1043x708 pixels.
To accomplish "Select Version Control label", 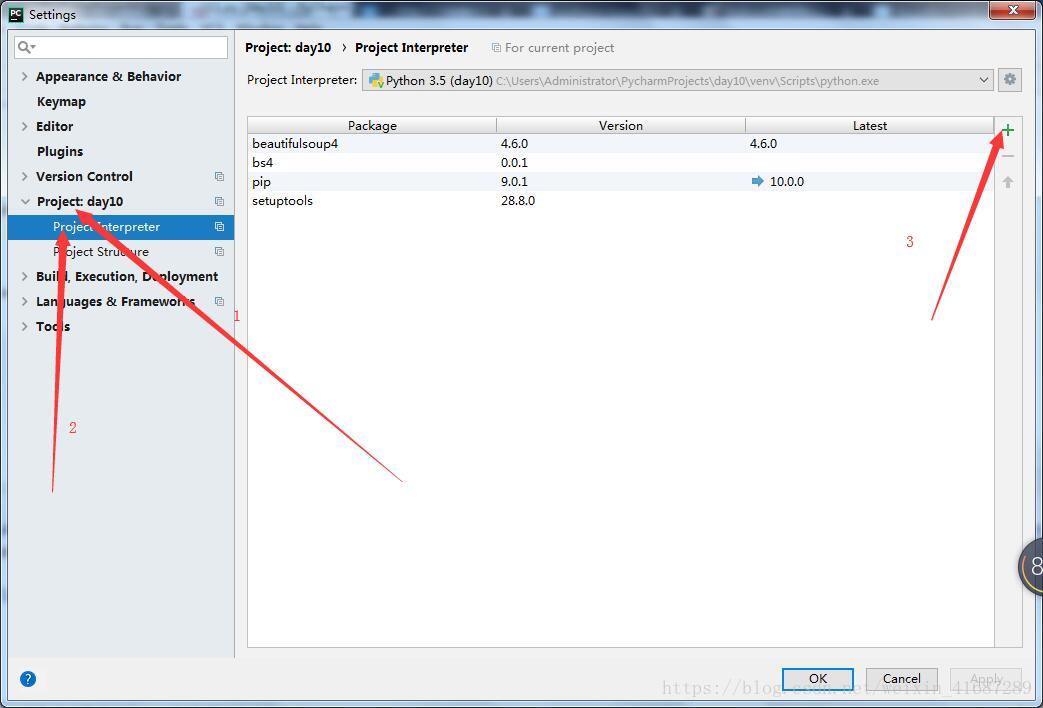I will 84,176.
